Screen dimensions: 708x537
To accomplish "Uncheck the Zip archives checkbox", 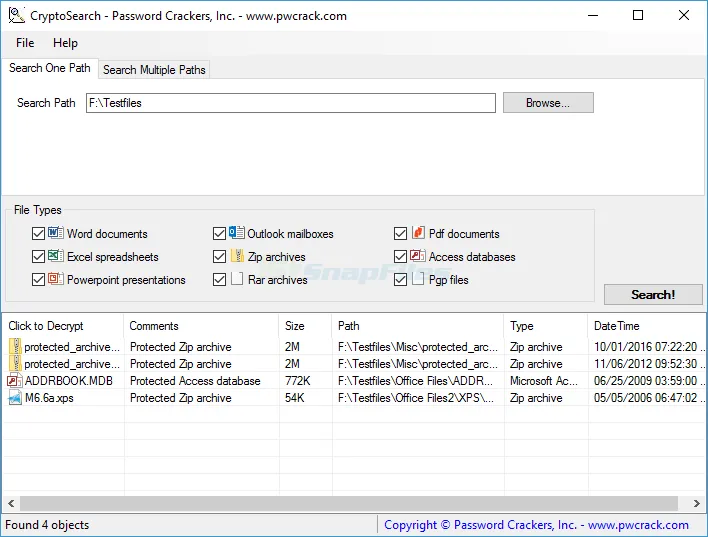I will tap(219, 257).
